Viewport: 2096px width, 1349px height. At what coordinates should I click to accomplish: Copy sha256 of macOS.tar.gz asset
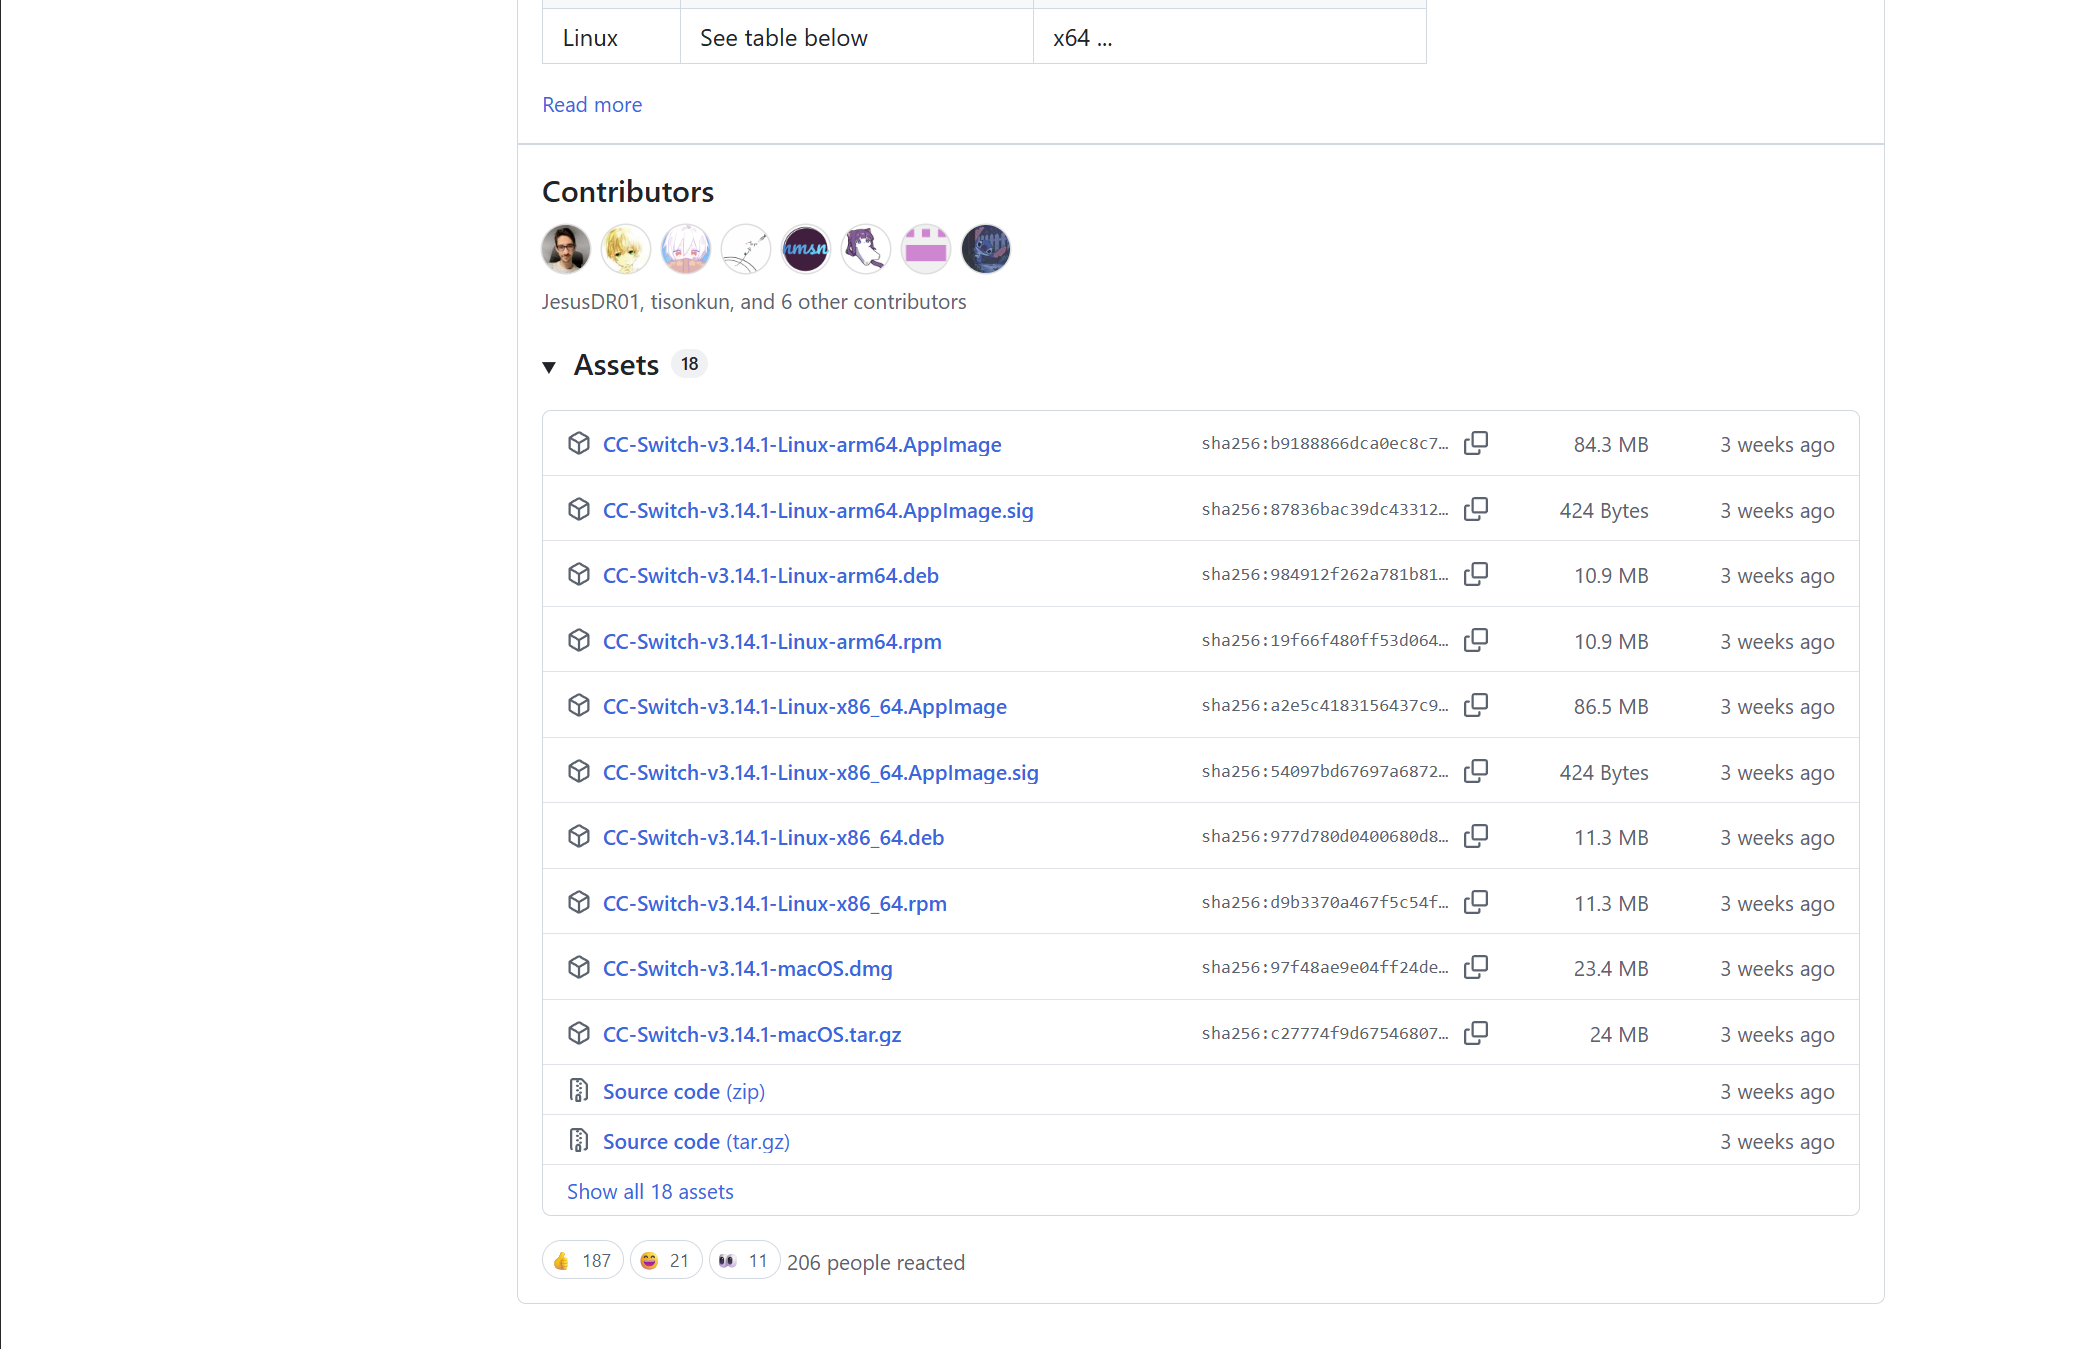click(1476, 1033)
